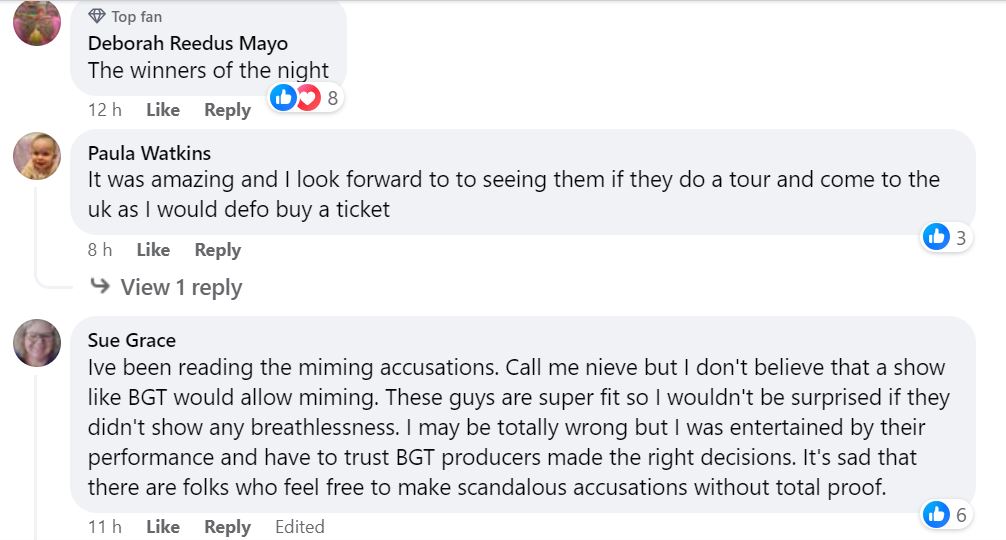Click the 12 h timestamp on Deborah's comment
Image resolution: width=1006 pixels, height=540 pixels.
(x=104, y=110)
